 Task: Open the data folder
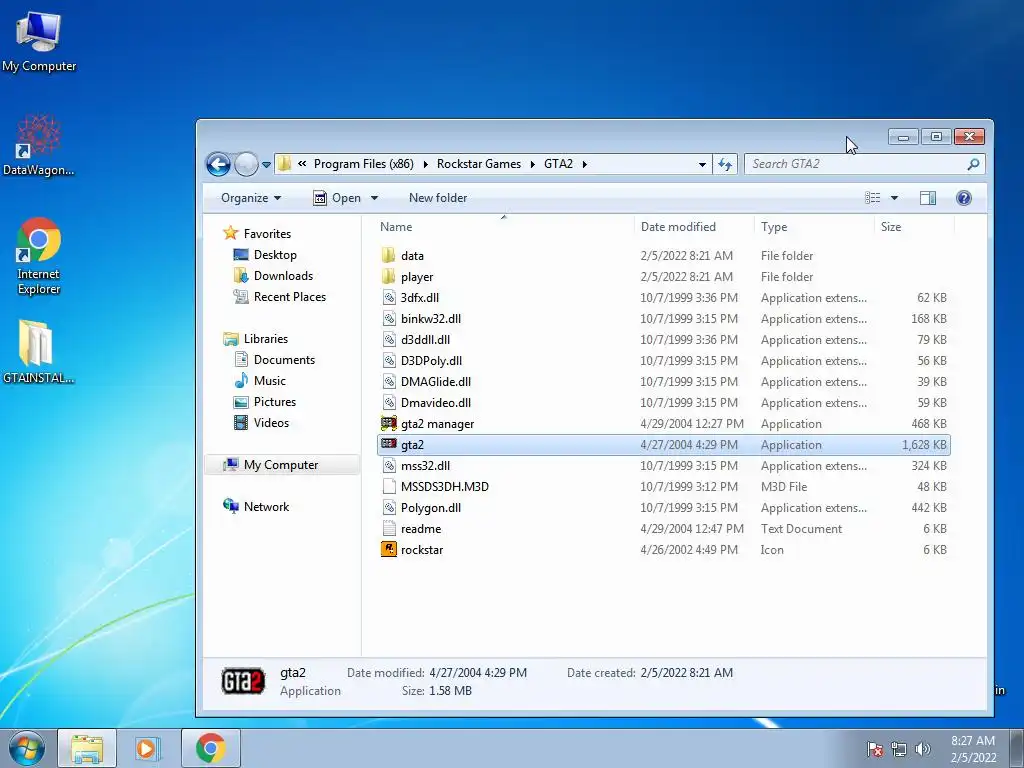pos(664,256)
